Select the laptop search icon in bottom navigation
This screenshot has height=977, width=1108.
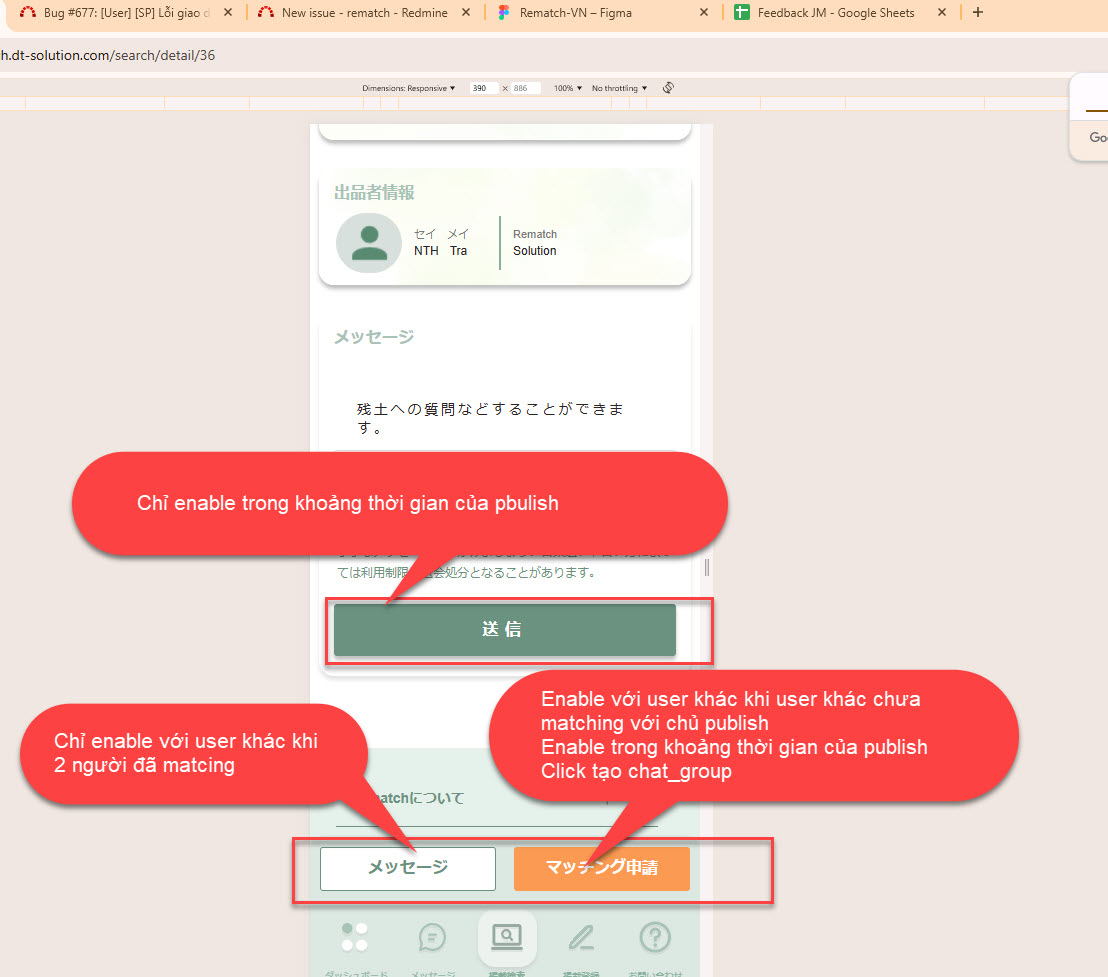tap(507, 937)
